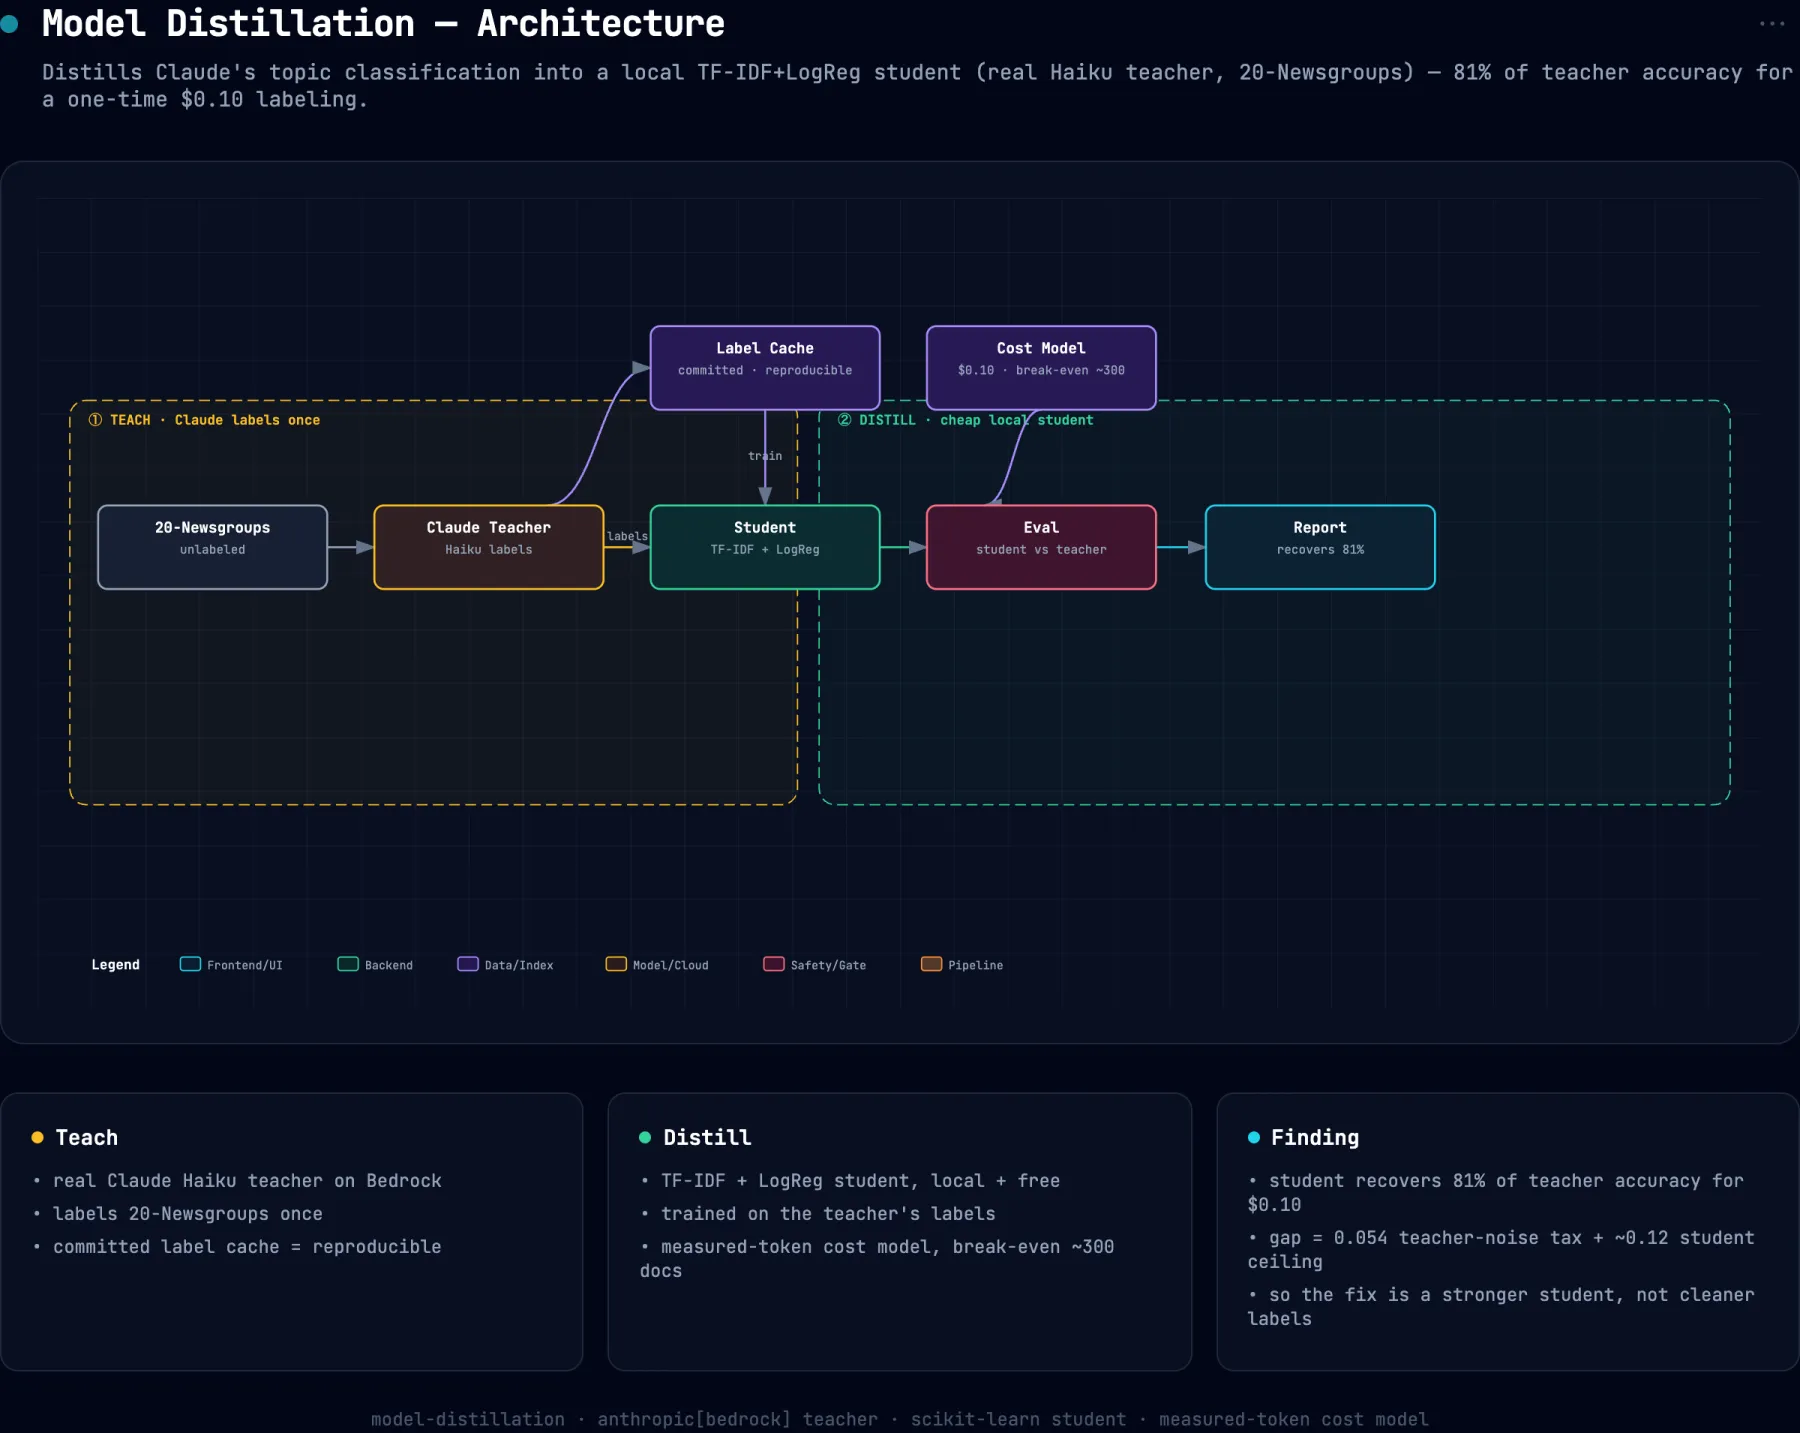This screenshot has width=1800, height=1433.
Task: Click the 'Model Distillation — Architecture' title
Action: tap(383, 23)
